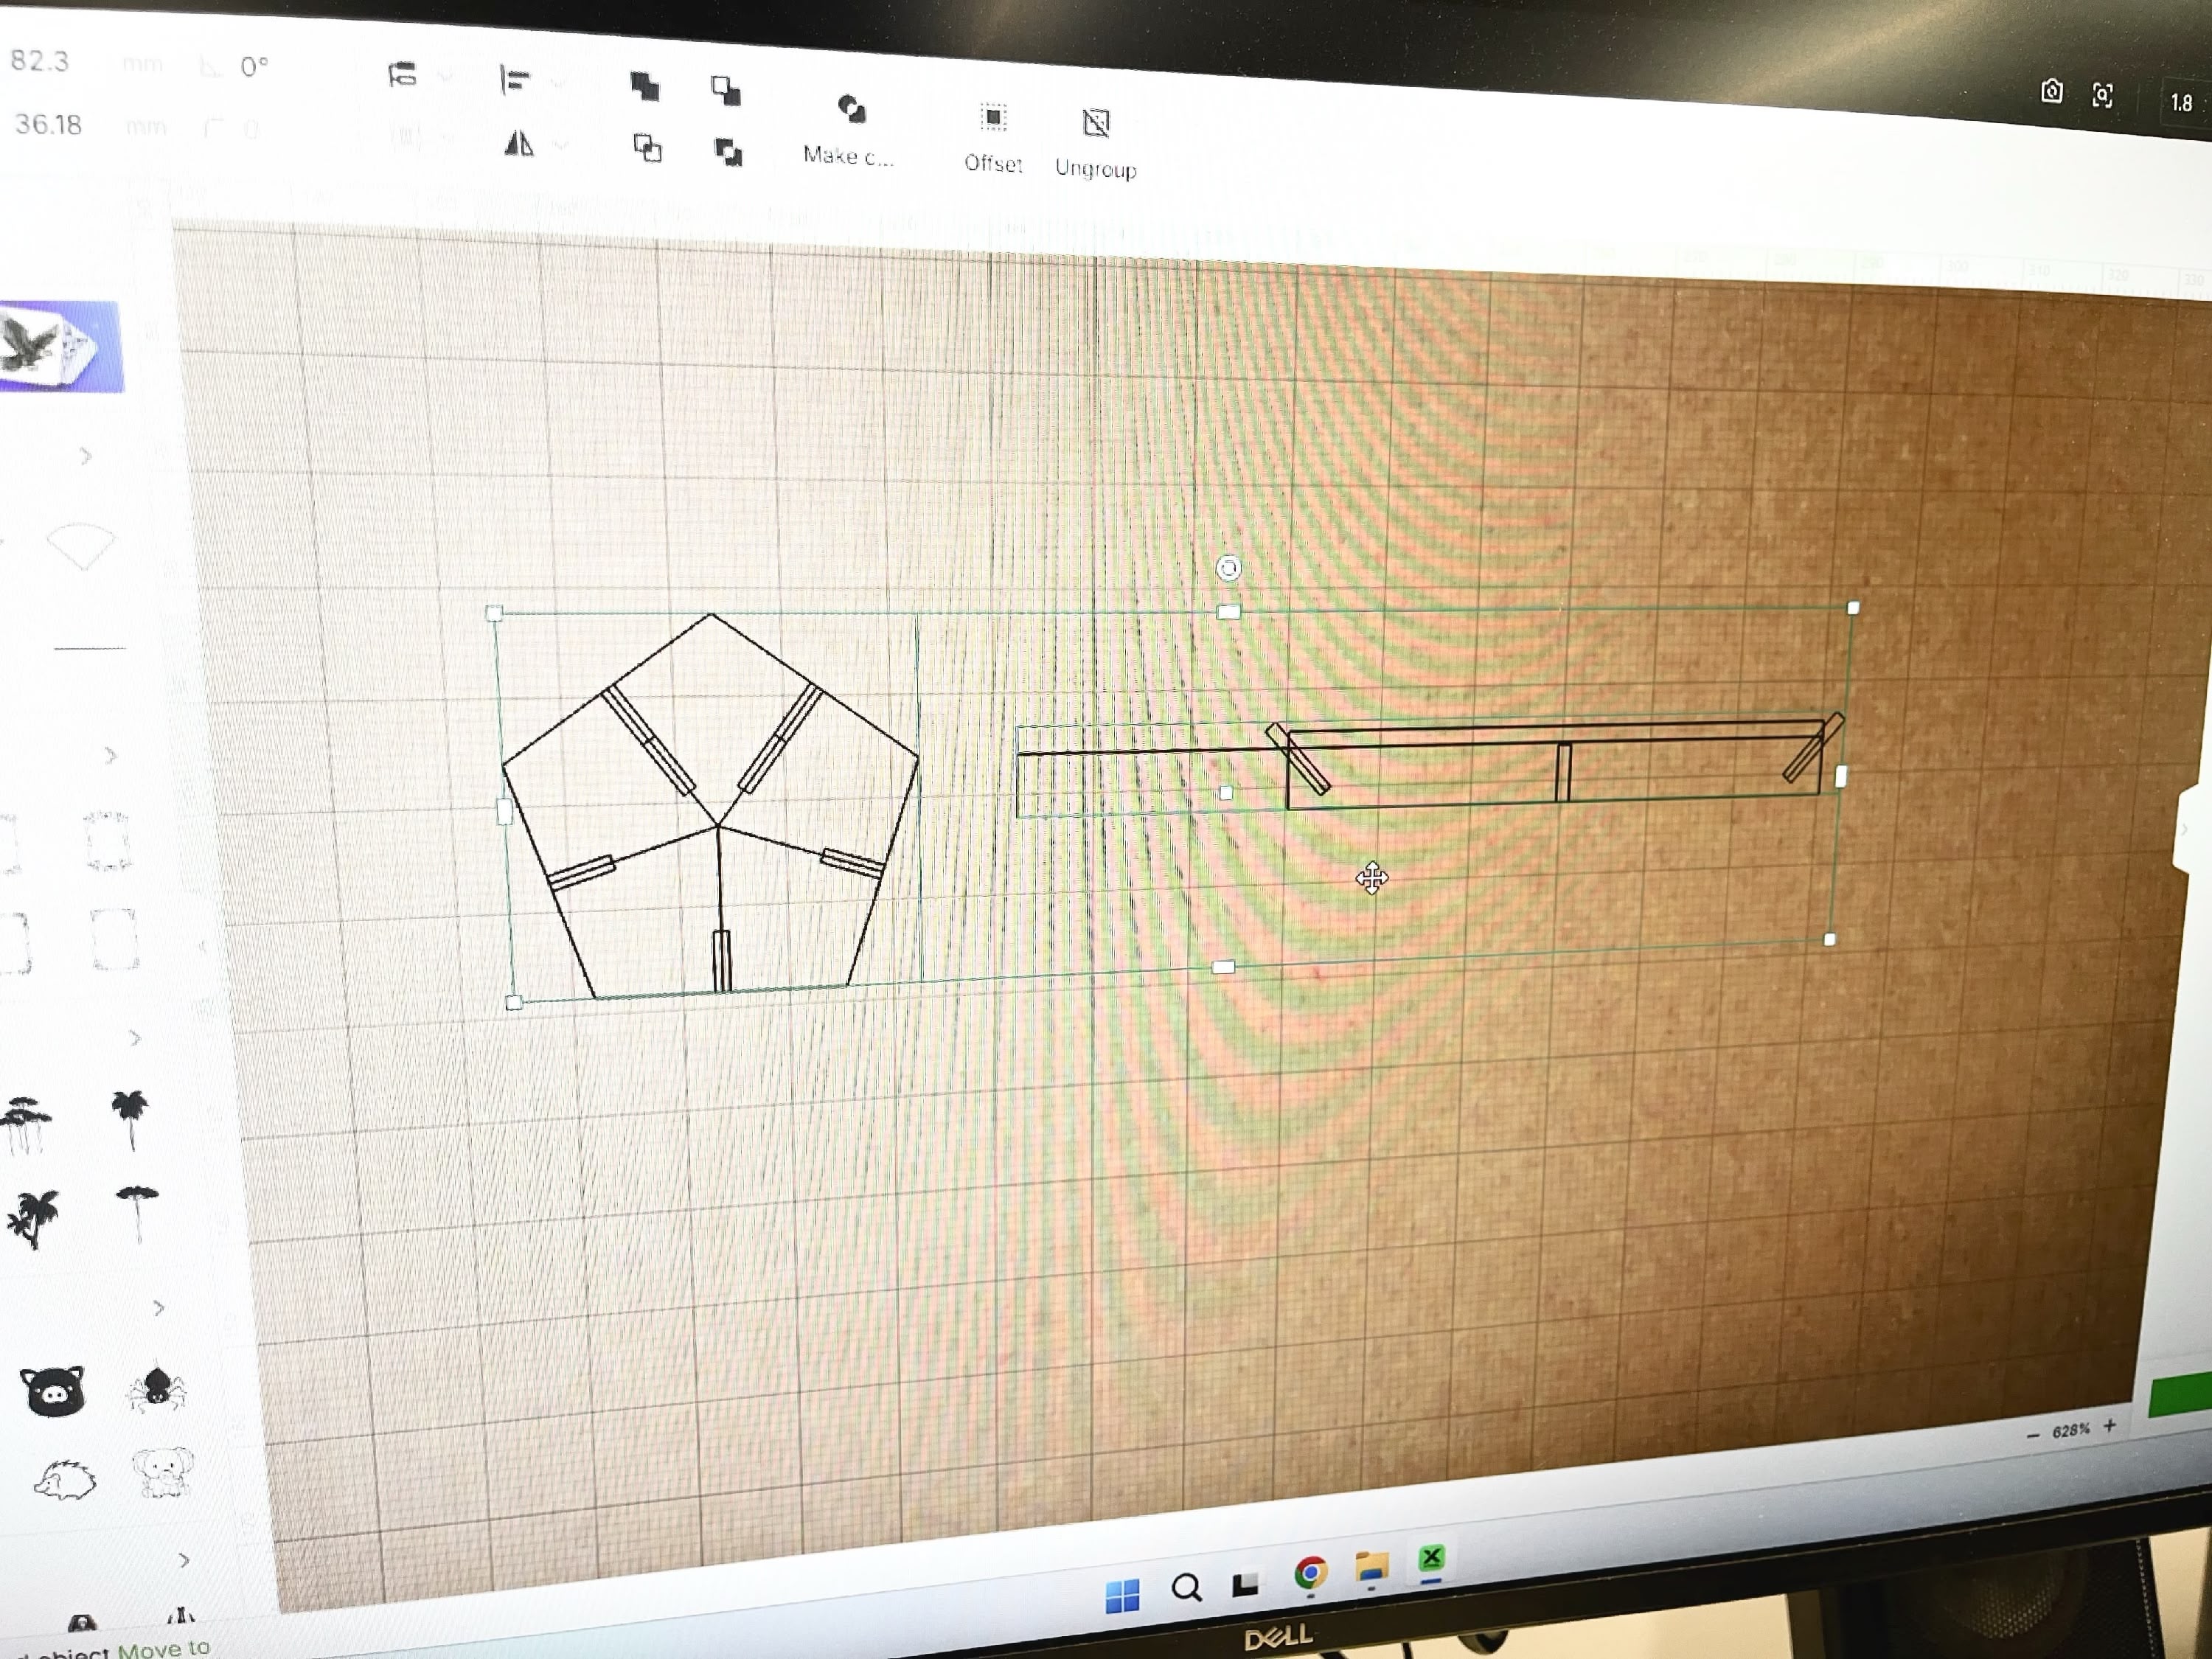Image resolution: width=2212 pixels, height=1659 pixels.
Task: Click the Unite (solid overlapping squares) icon
Action: click(645, 87)
